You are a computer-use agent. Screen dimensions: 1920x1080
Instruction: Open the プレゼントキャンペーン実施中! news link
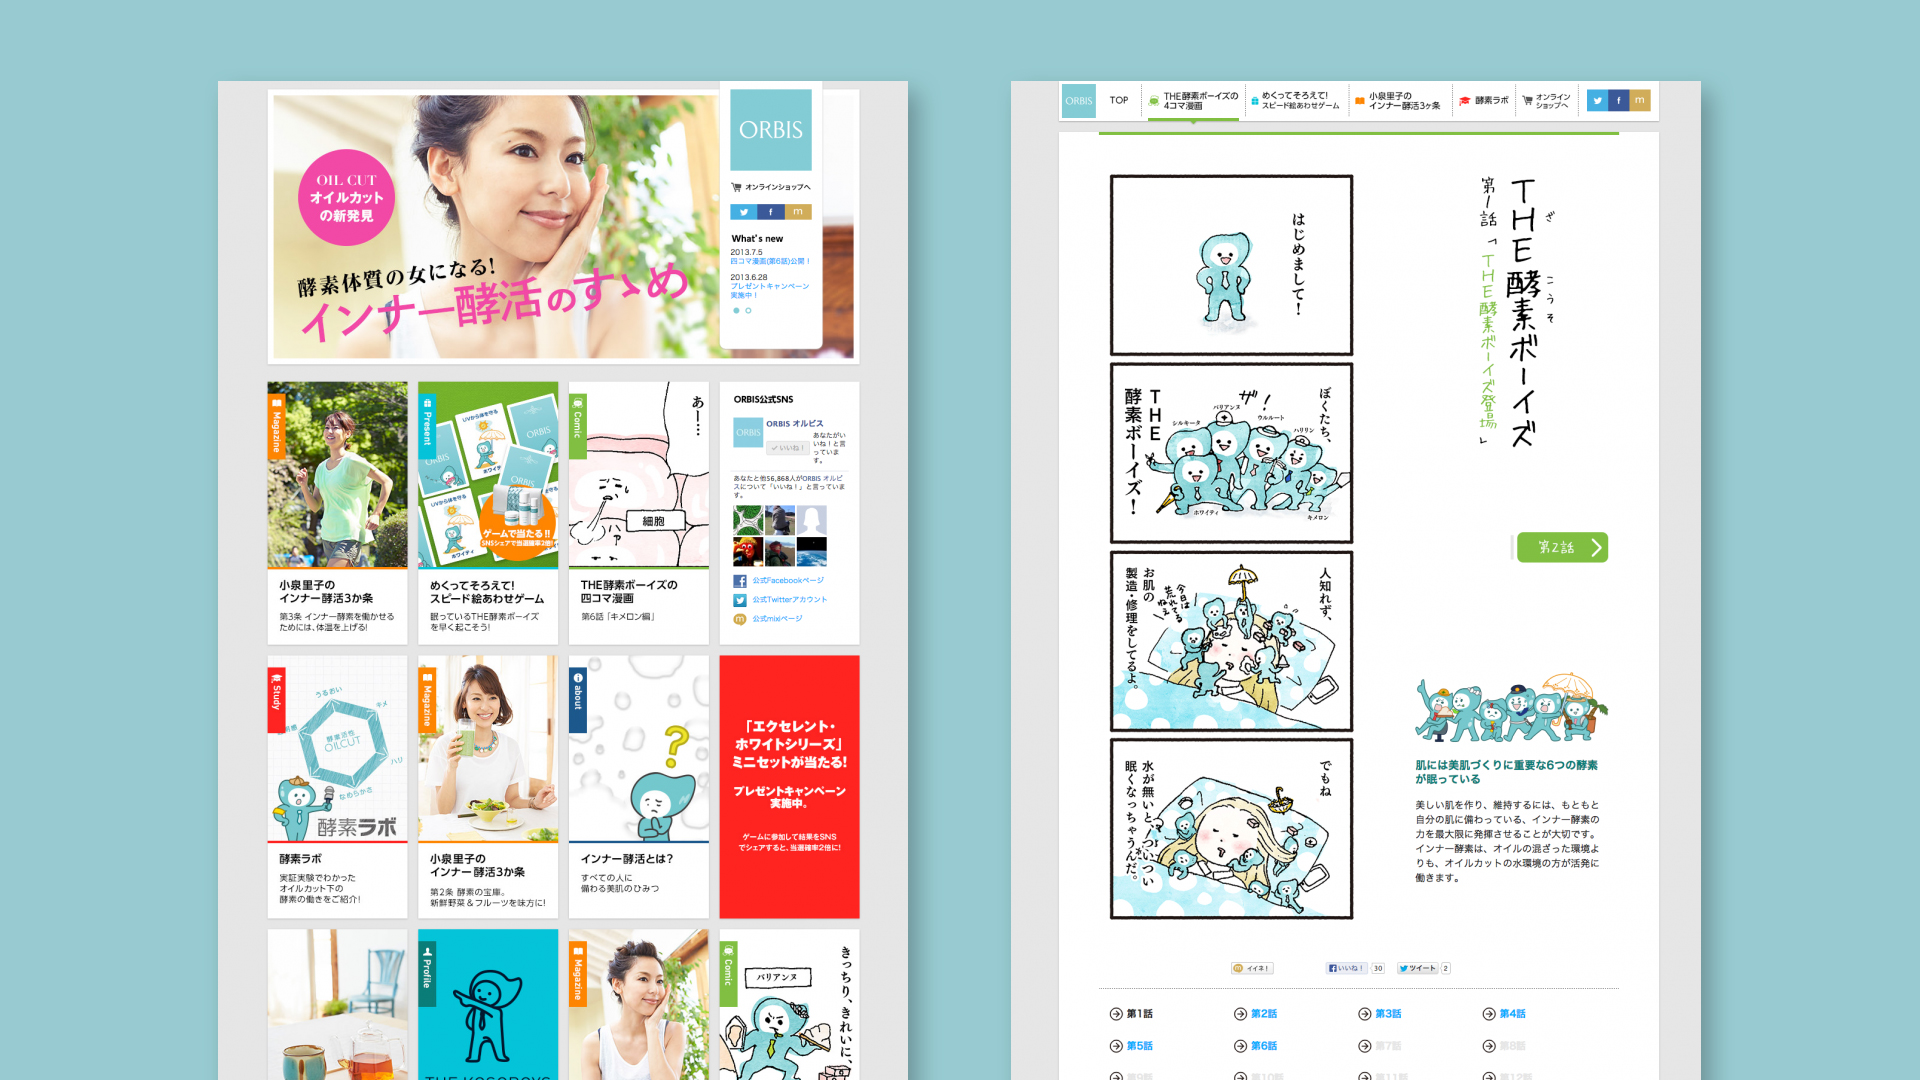click(769, 290)
